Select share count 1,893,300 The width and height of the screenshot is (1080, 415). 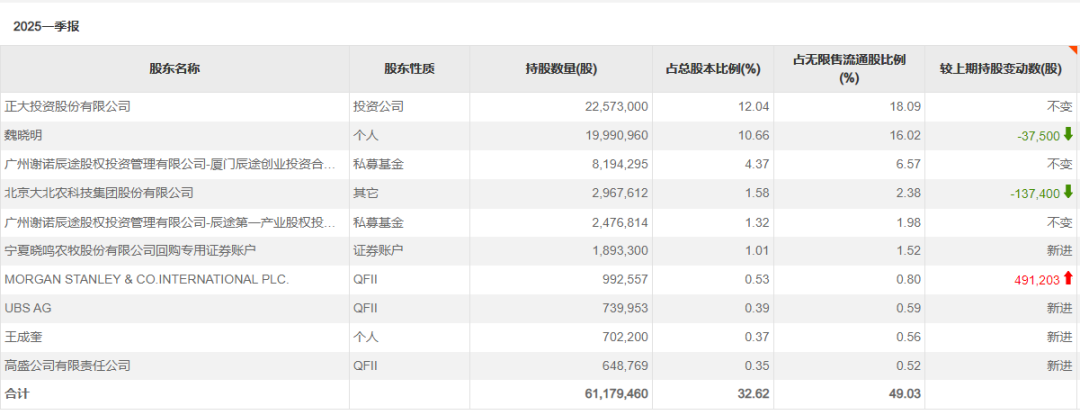pos(620,251)
